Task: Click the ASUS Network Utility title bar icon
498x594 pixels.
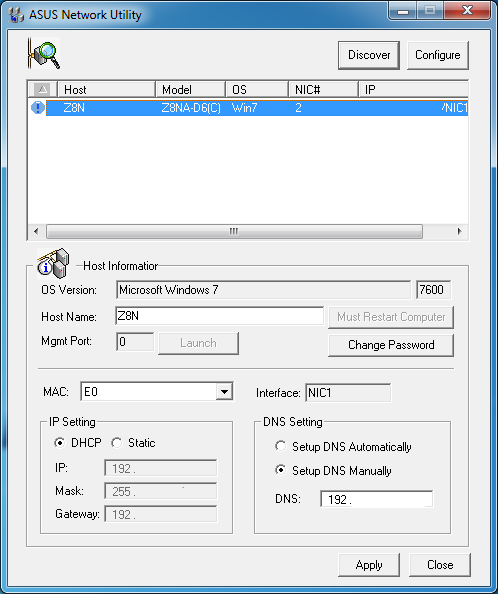Action: 16,15
